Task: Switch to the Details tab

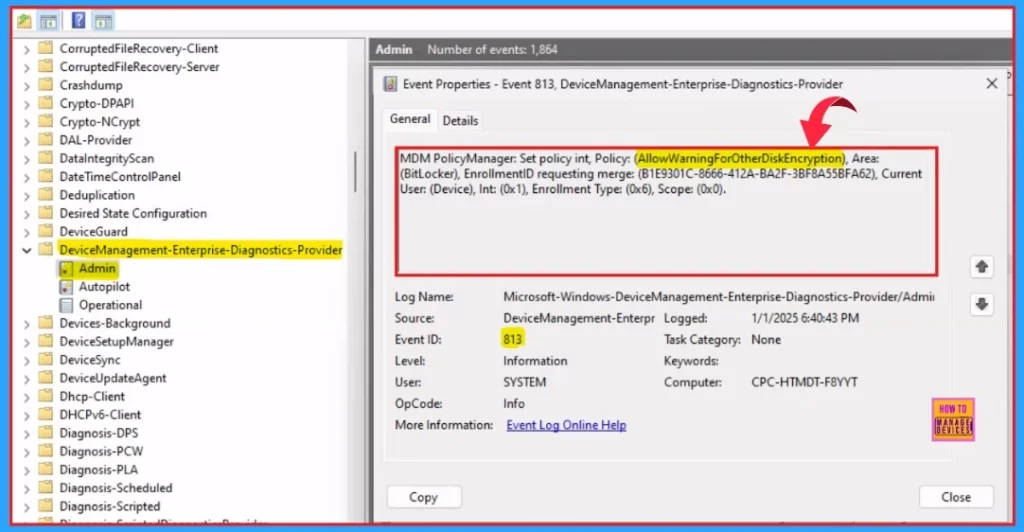Action: click(460, 121)
